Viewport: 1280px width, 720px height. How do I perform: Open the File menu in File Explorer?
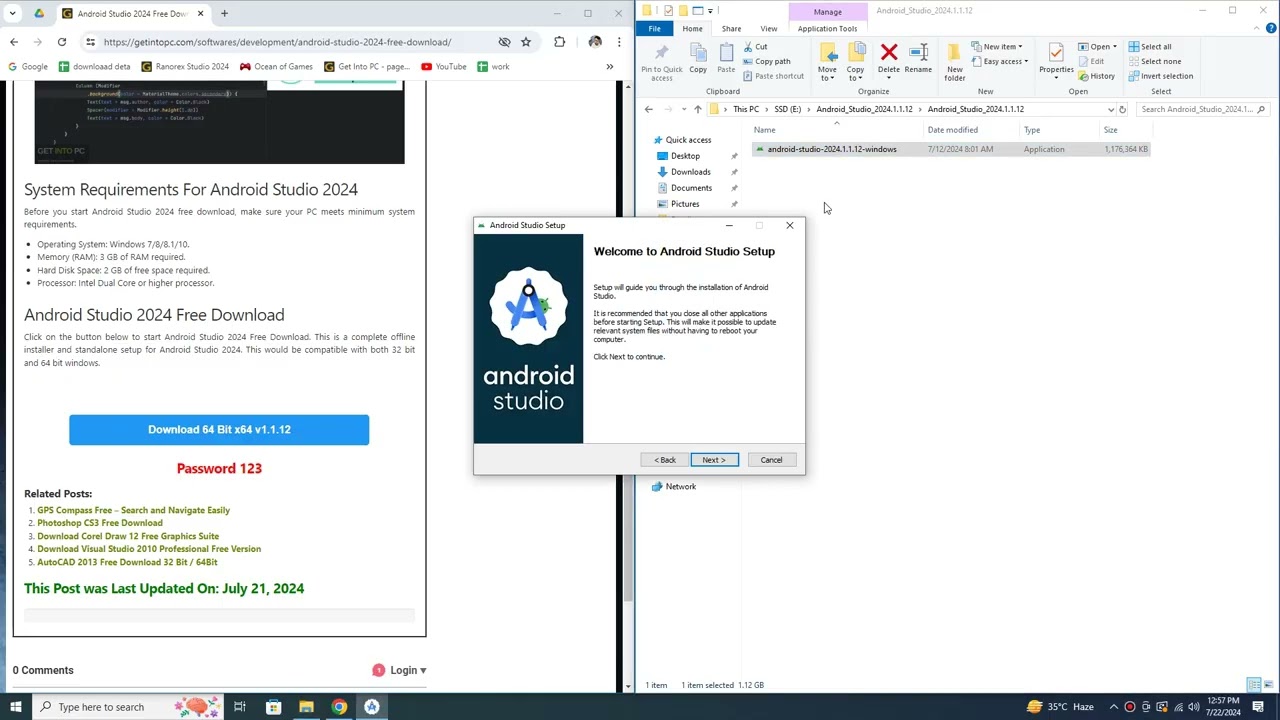(x=654, y=28)
